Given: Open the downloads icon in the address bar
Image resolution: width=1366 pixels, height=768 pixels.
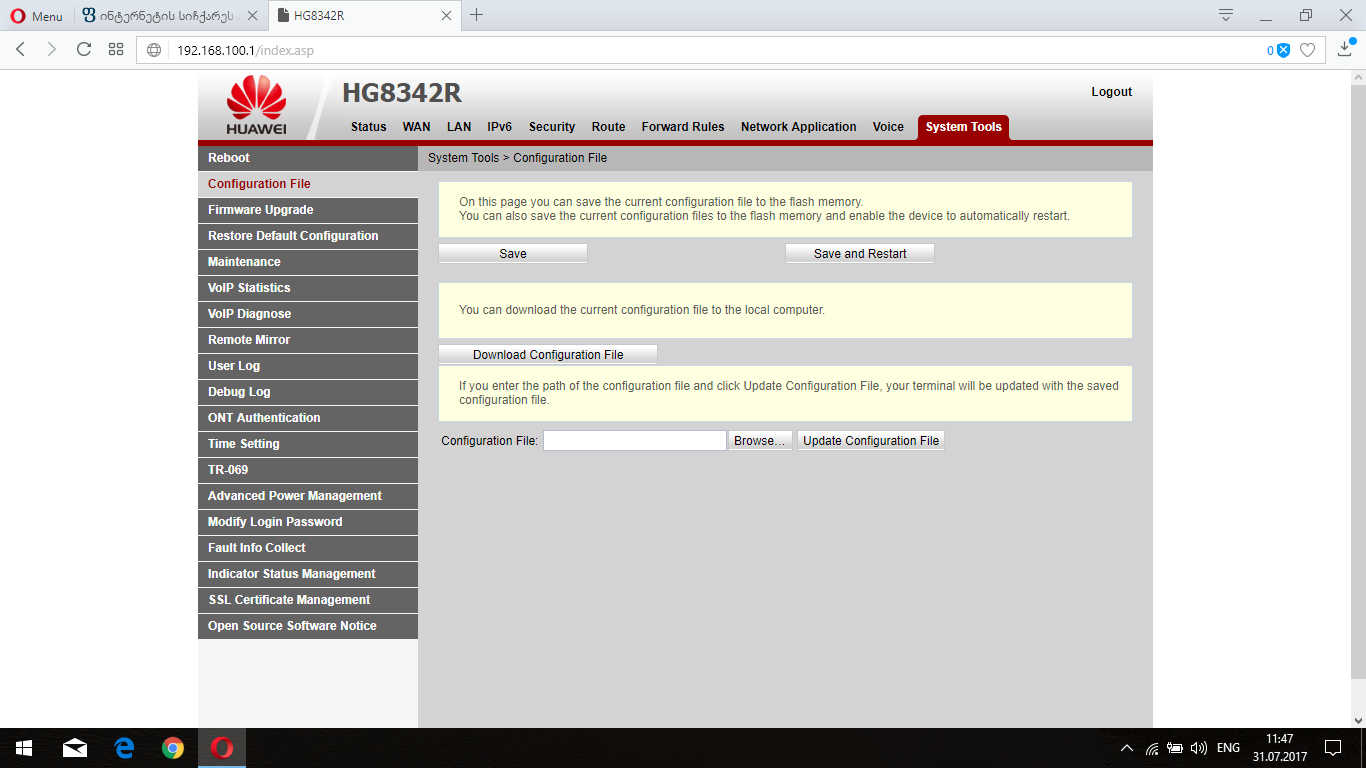Looking at the screenshot, I should [x=1345, y=48].
